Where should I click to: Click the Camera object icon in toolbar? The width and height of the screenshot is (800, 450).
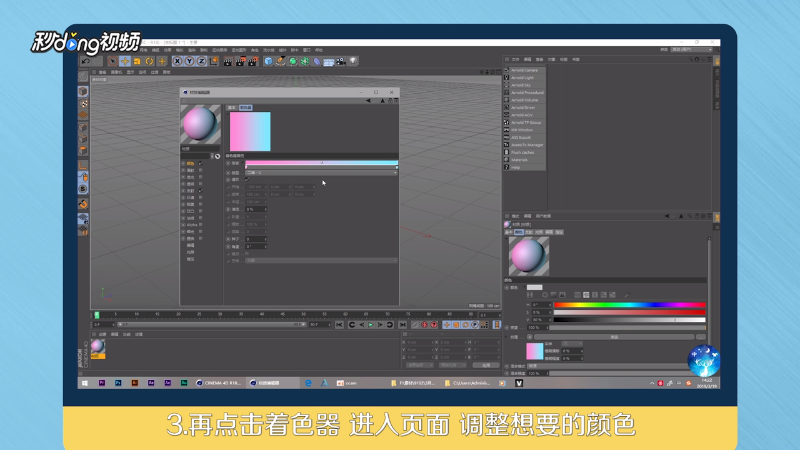(341, 61)
